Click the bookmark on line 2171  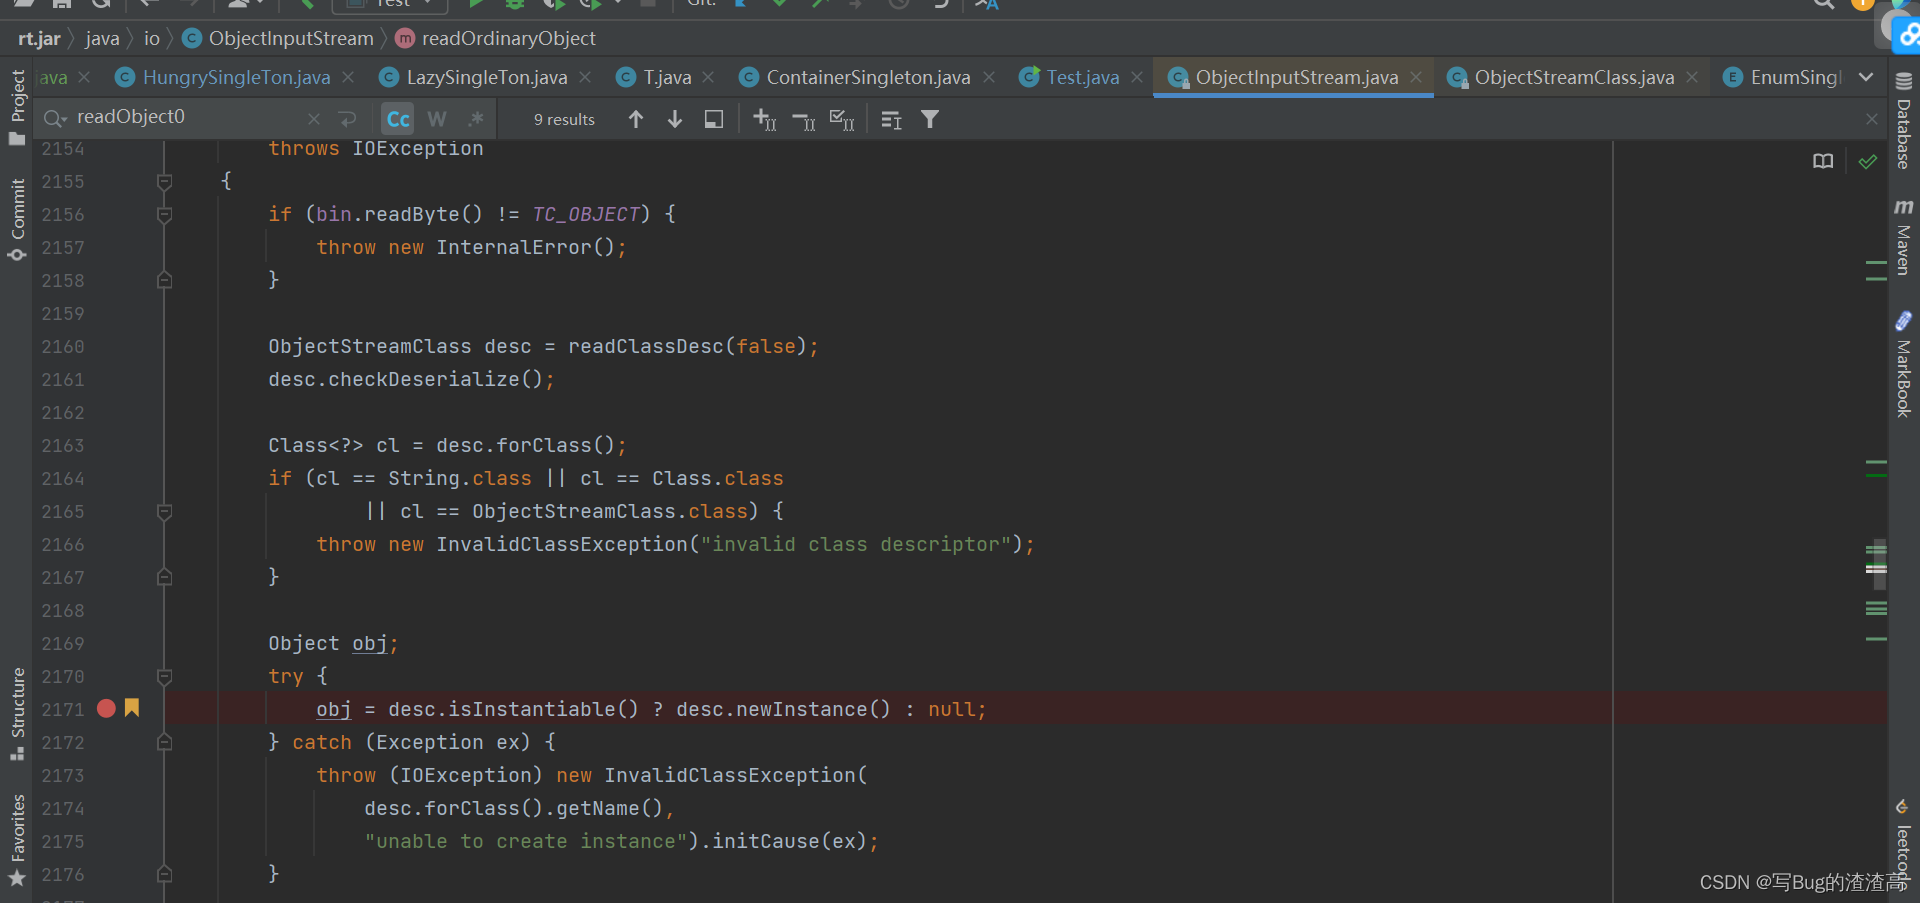click(131, 708)
